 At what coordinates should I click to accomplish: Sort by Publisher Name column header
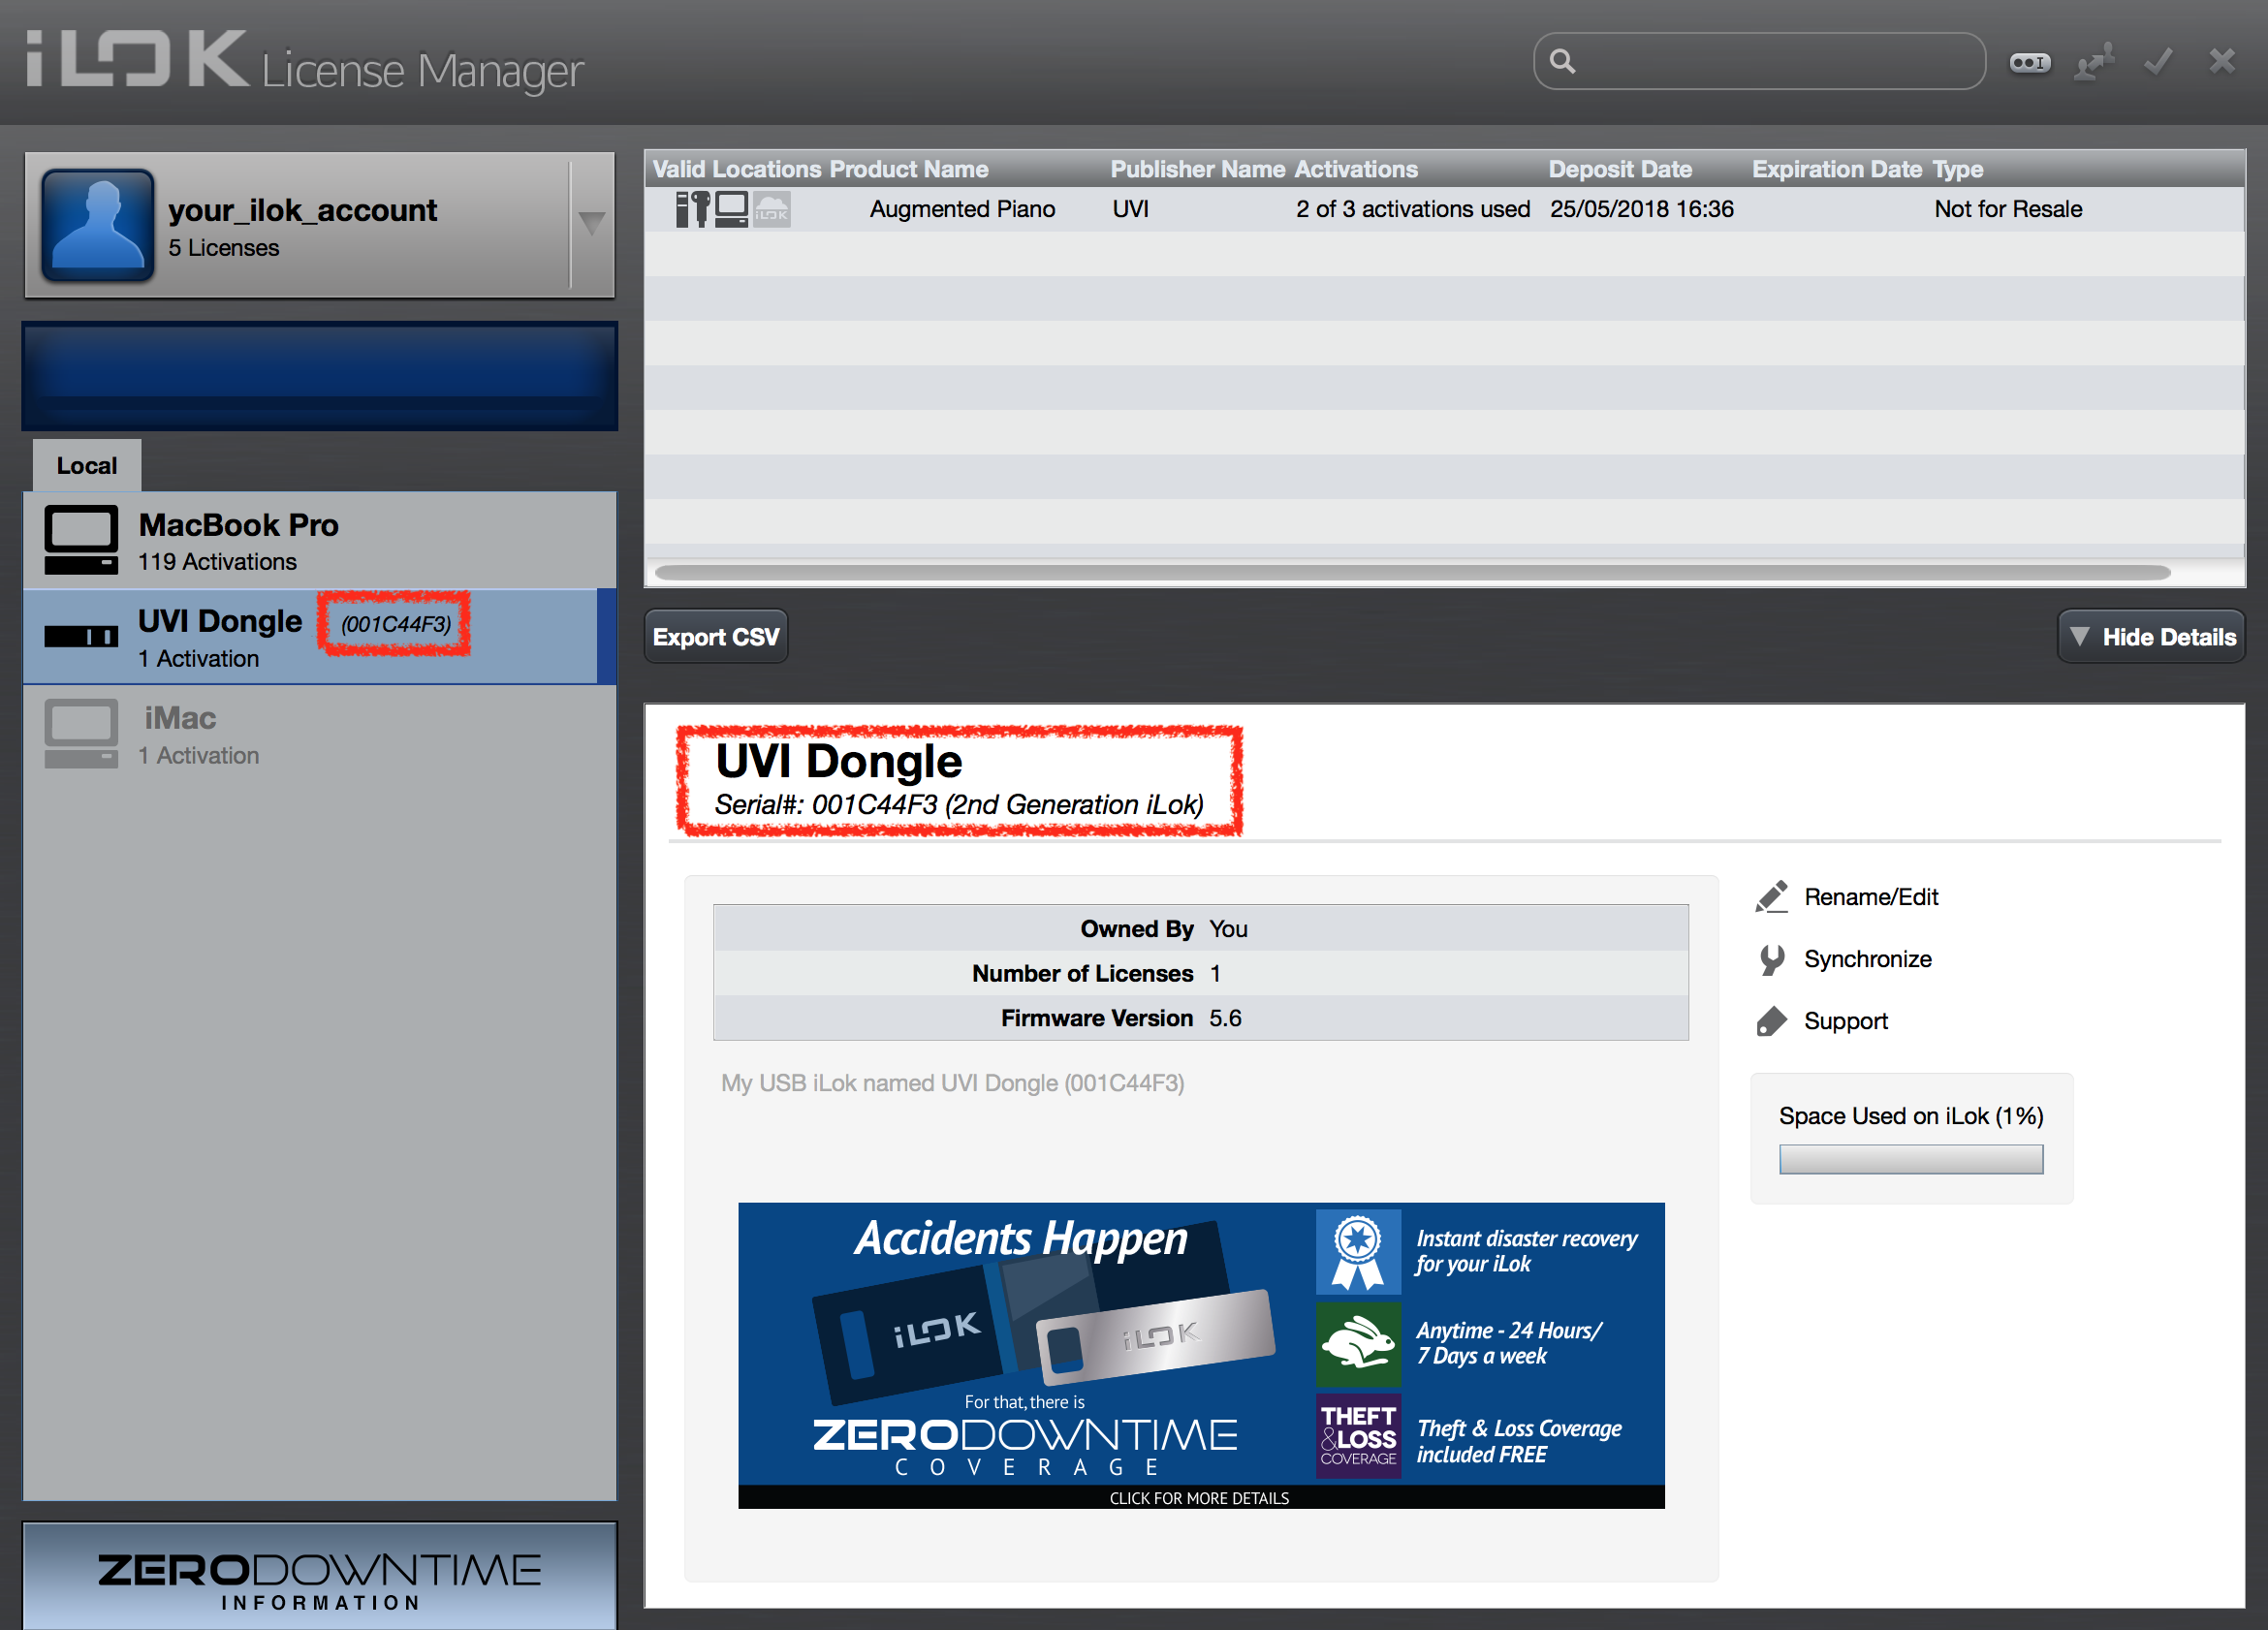click(1197, 169)
